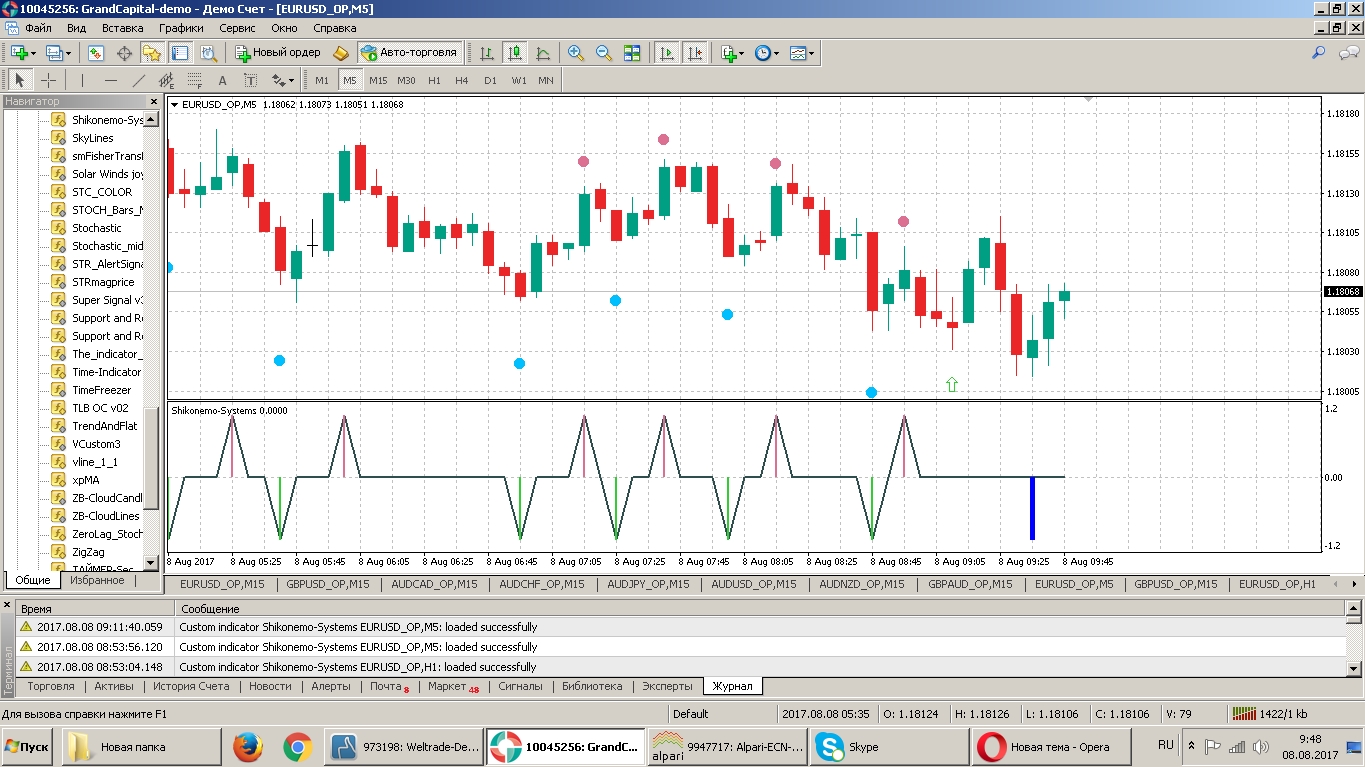This screenshot has width=1365, height=767.
Task: Open the MetaEditor book icon
Action: pyautogui.click(x=340, y=53)
